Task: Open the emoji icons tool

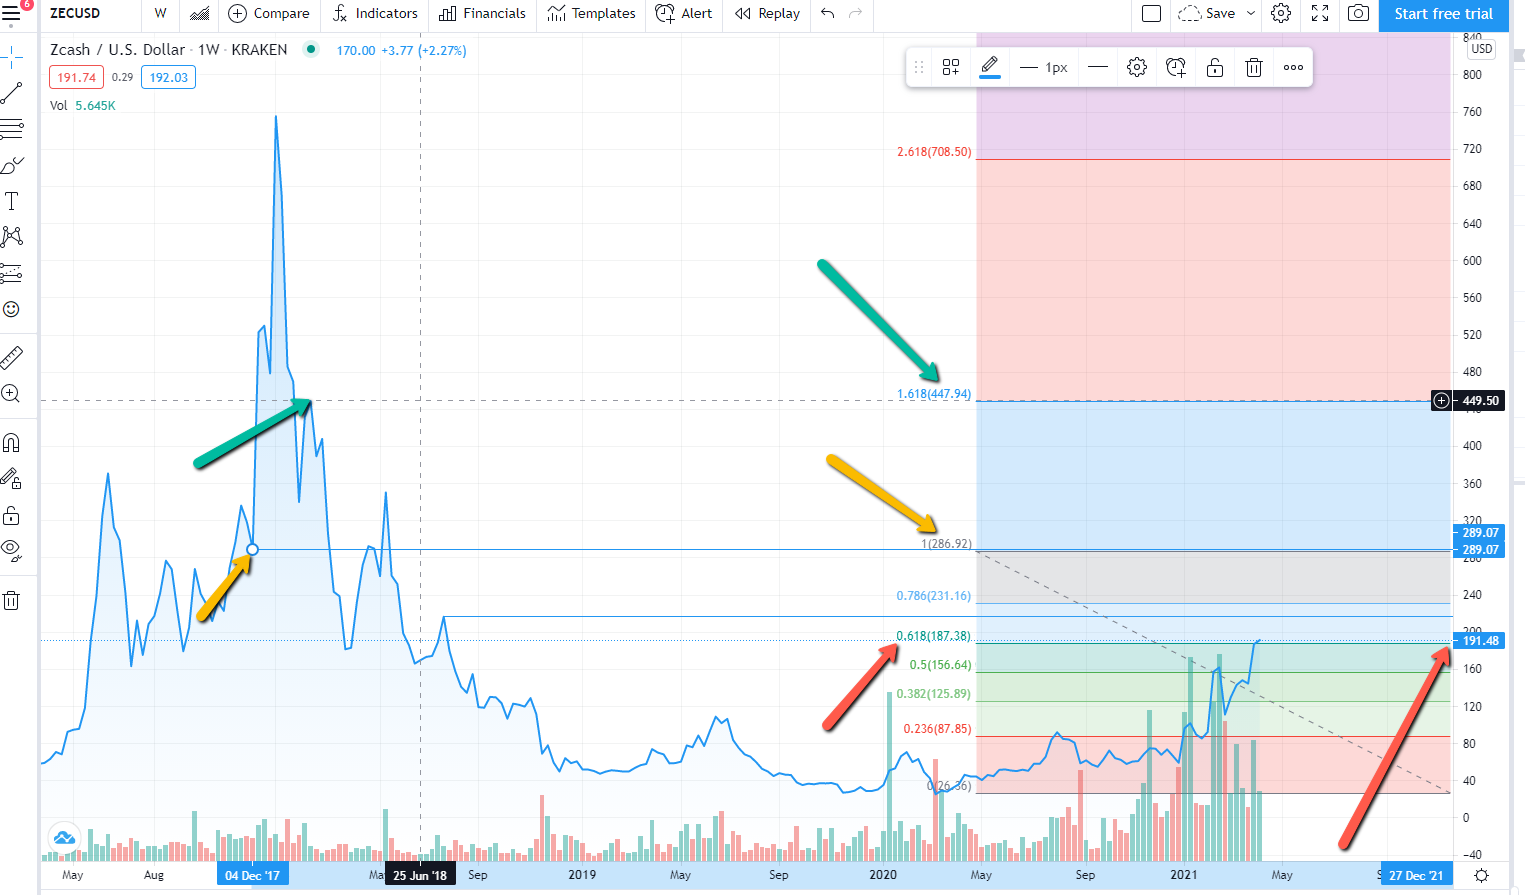Action: click(12, 309)
